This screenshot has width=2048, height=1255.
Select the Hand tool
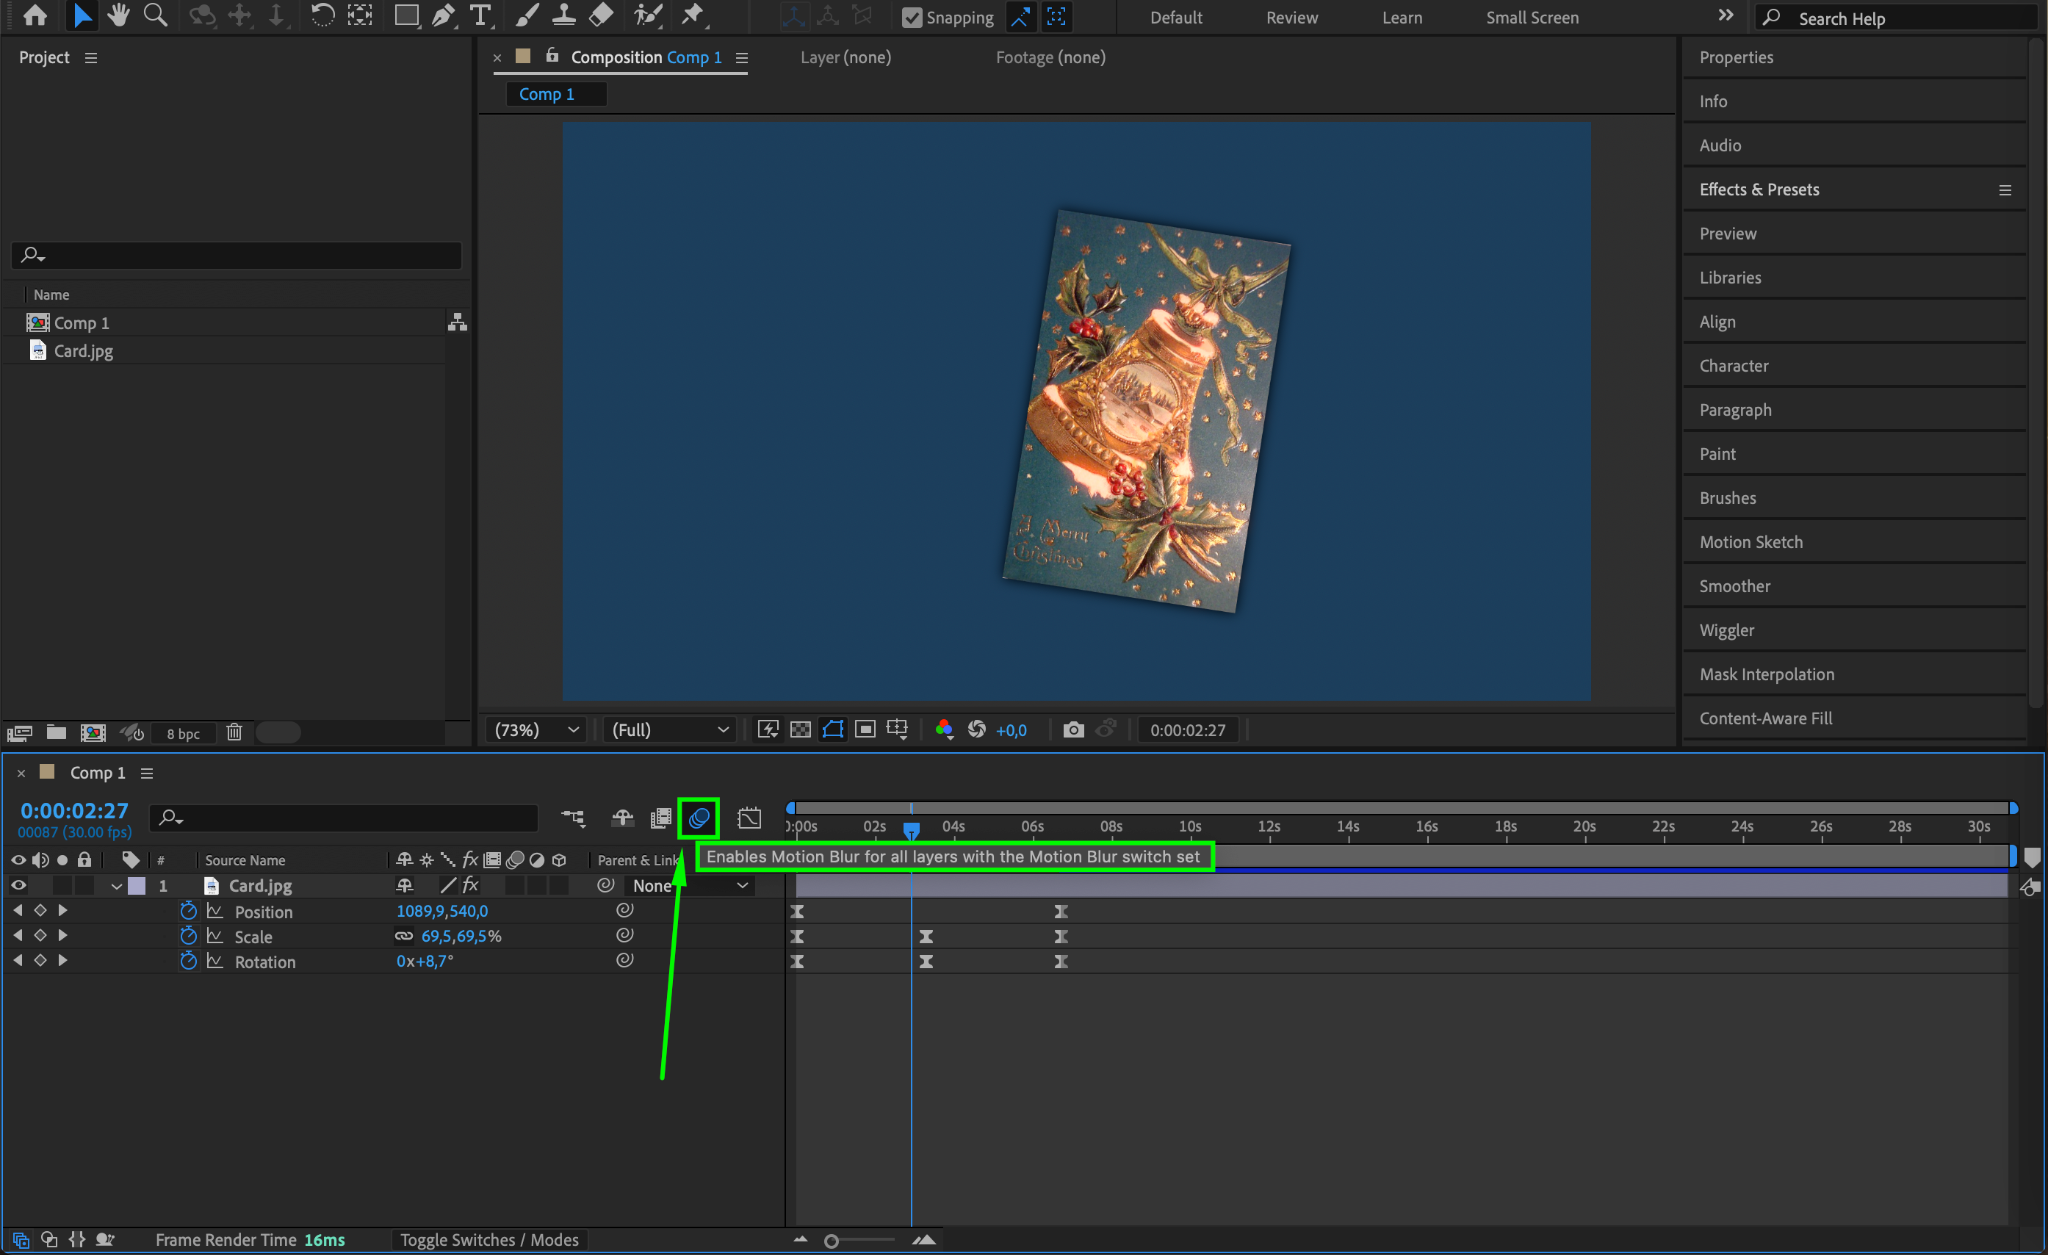coord(119,15)
